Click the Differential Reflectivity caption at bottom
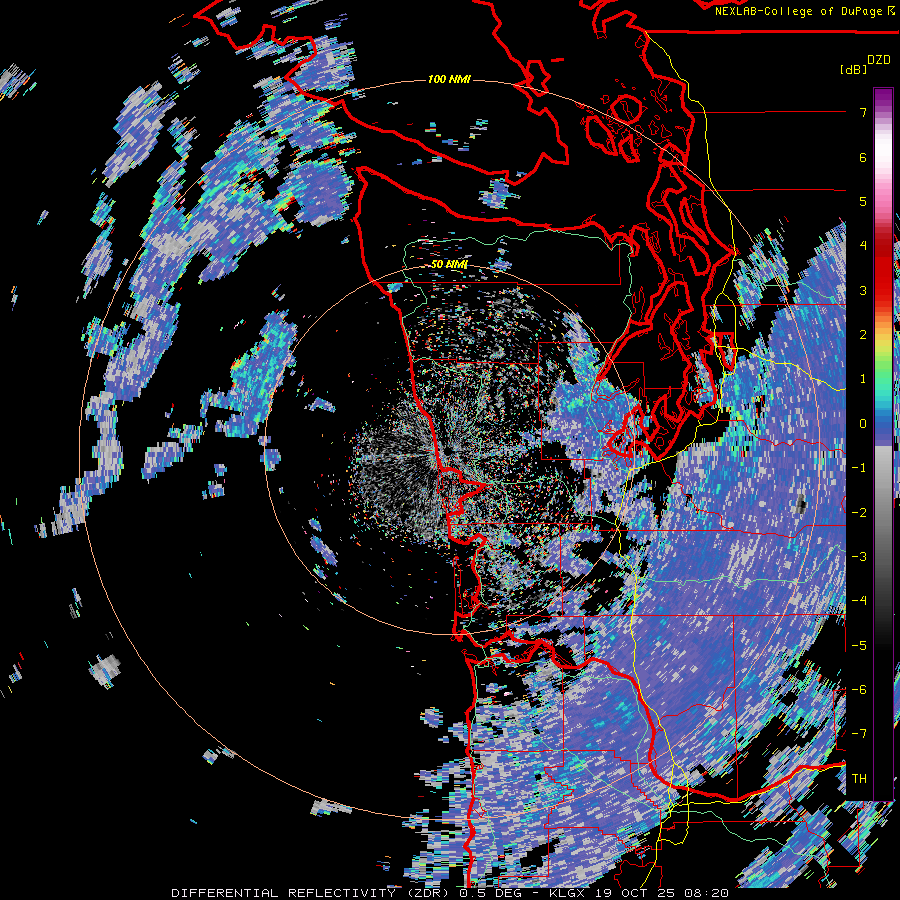This screenshot has width=900, height=900. 450,893
